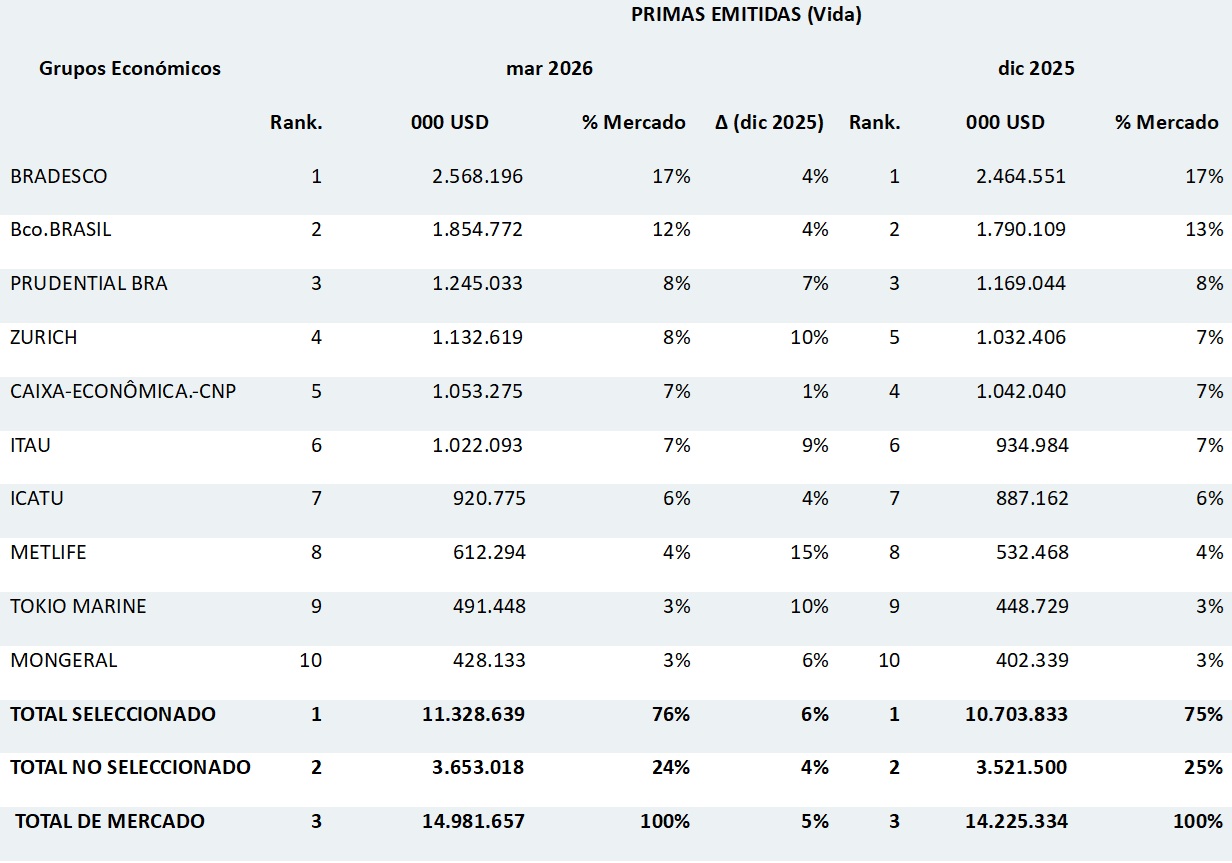Select the MONGERAL group name

[x=64, y=660]
